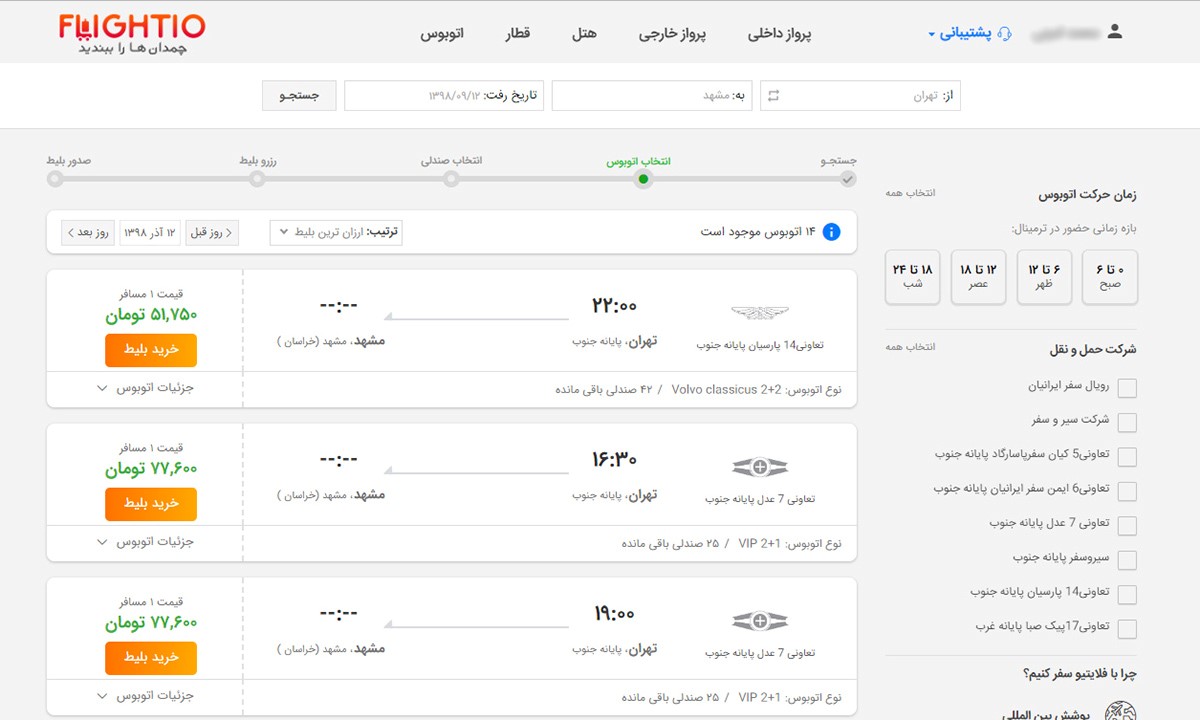This screenshot has height=720, width=1200.
Task: Select the ۶ تا ۱۲ ظهر time slot
Action: (x=1043, y=277)
